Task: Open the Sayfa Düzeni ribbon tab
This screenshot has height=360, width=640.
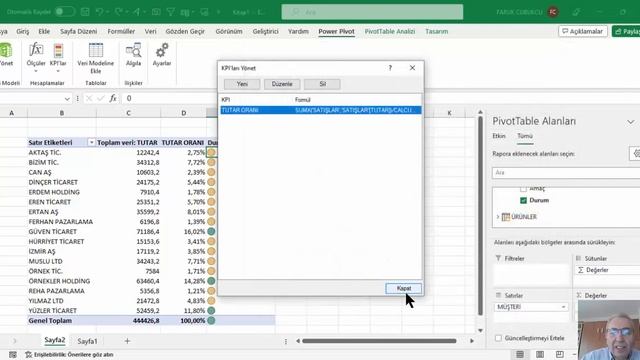Action: click(78, 31)
